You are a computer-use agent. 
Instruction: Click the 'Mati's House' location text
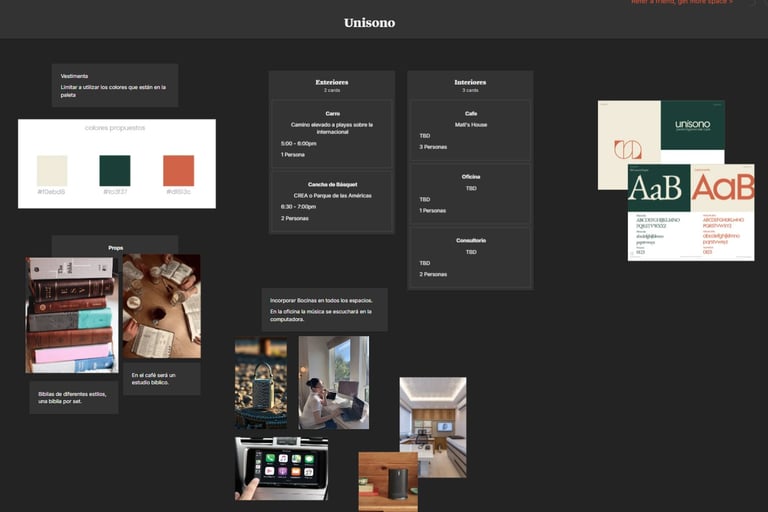[471, 124]
